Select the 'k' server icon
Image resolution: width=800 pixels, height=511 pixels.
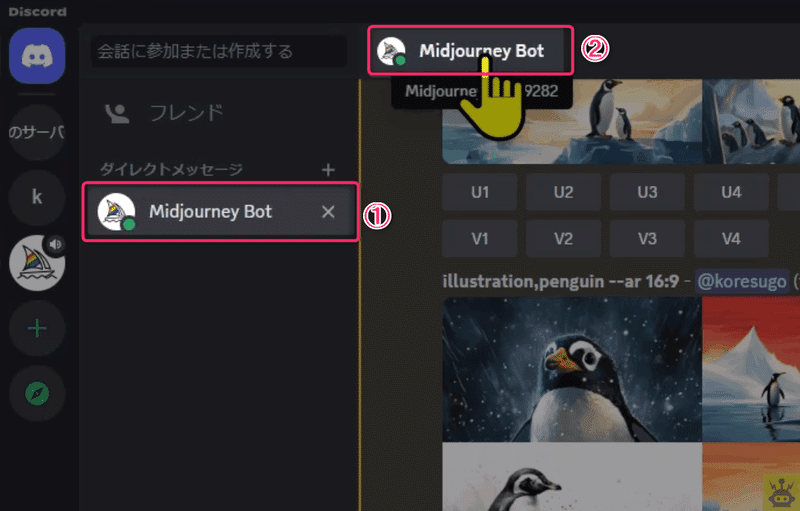(37, 197)
